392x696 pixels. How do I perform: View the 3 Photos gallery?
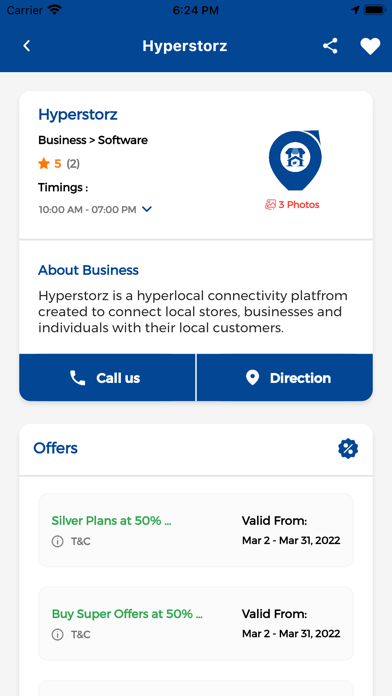point(292,205)
